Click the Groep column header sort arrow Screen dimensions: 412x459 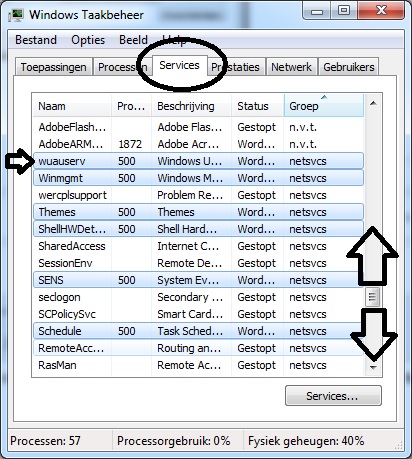coord(324,97)
